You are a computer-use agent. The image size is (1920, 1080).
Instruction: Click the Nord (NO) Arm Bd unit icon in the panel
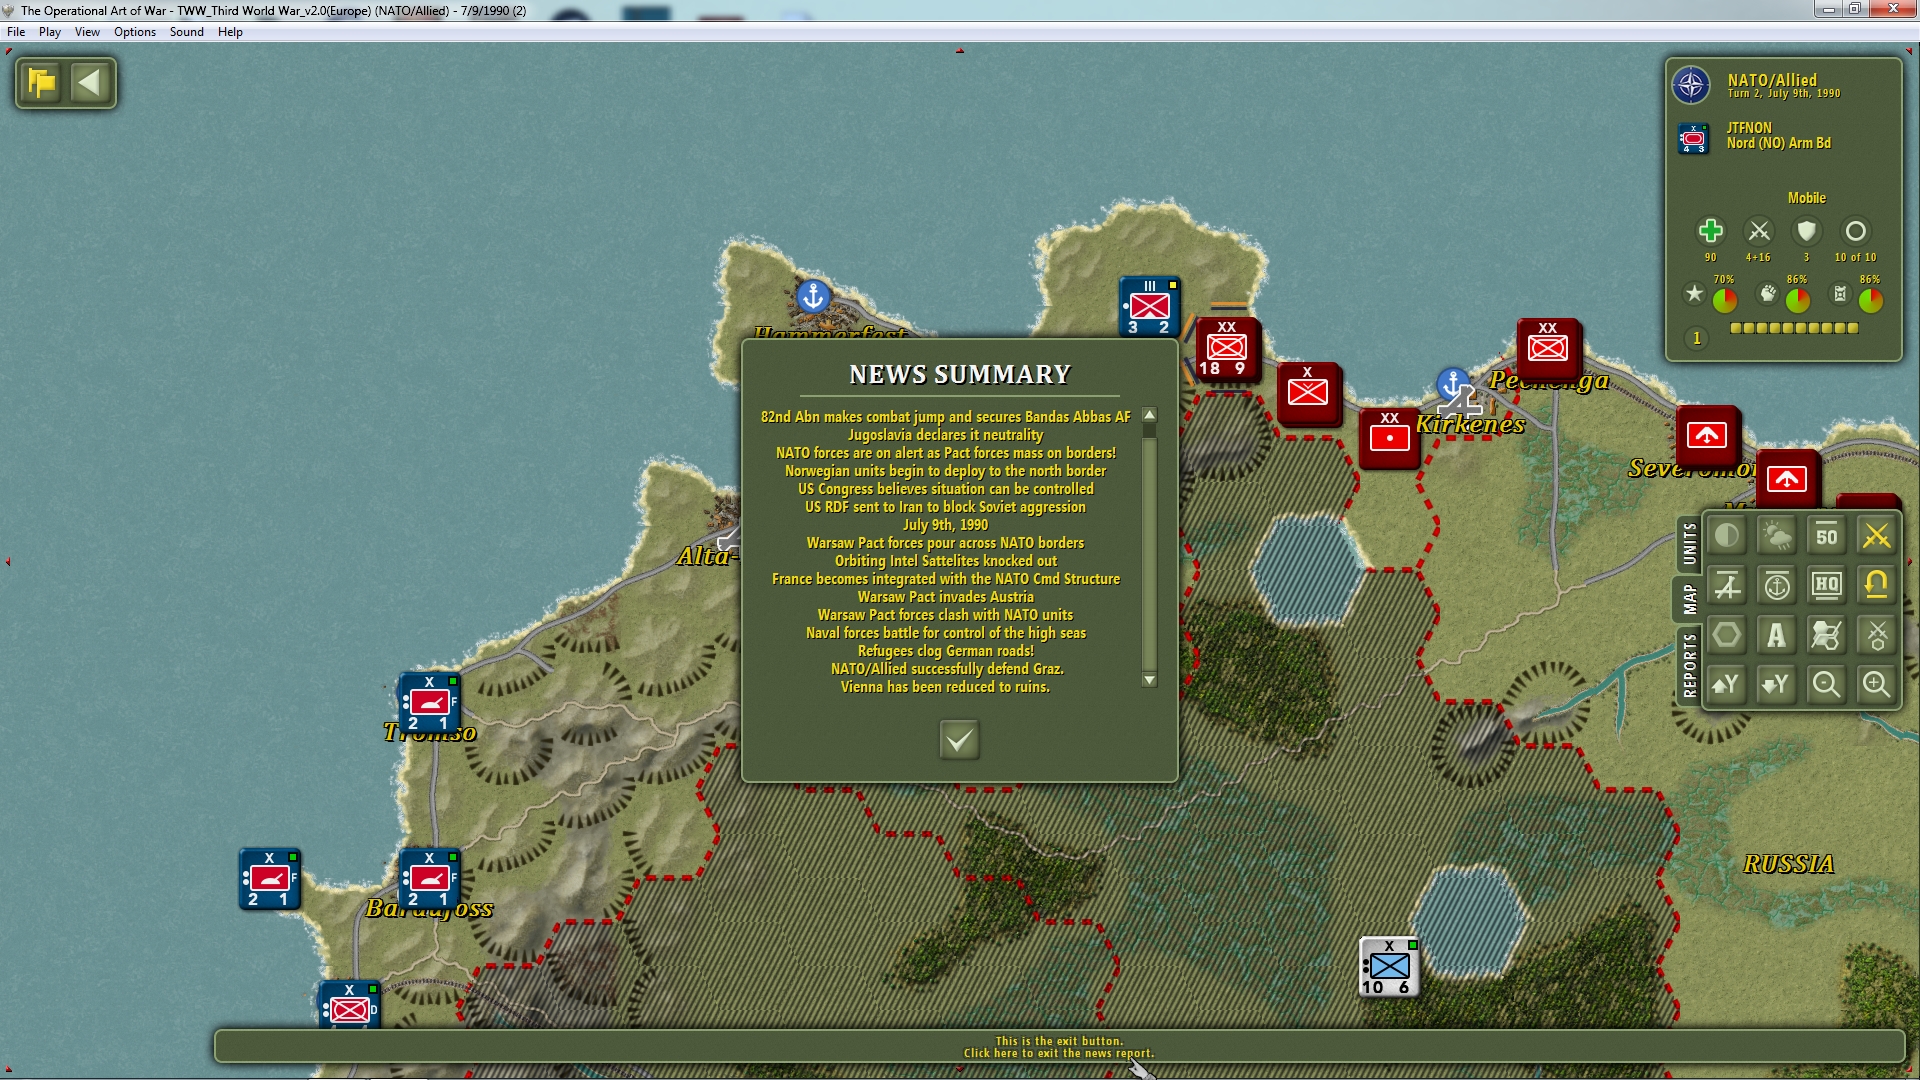[x=1693, y=138]
